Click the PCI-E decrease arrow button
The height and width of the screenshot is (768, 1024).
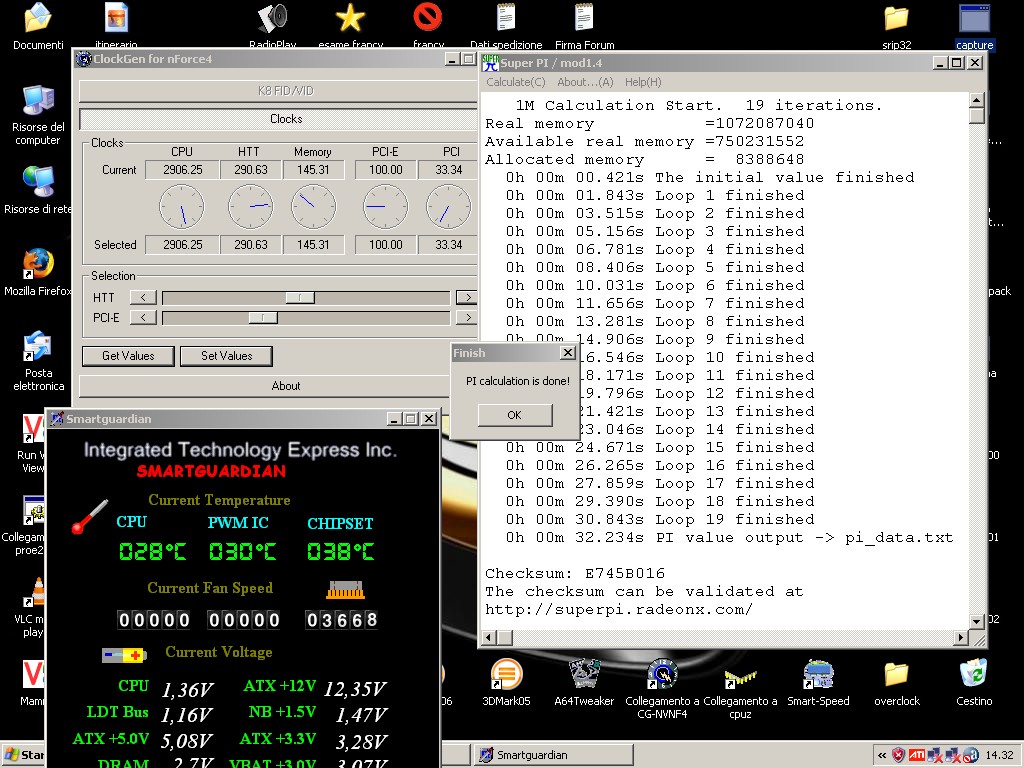pyautogui.click(x=143, y=318)
